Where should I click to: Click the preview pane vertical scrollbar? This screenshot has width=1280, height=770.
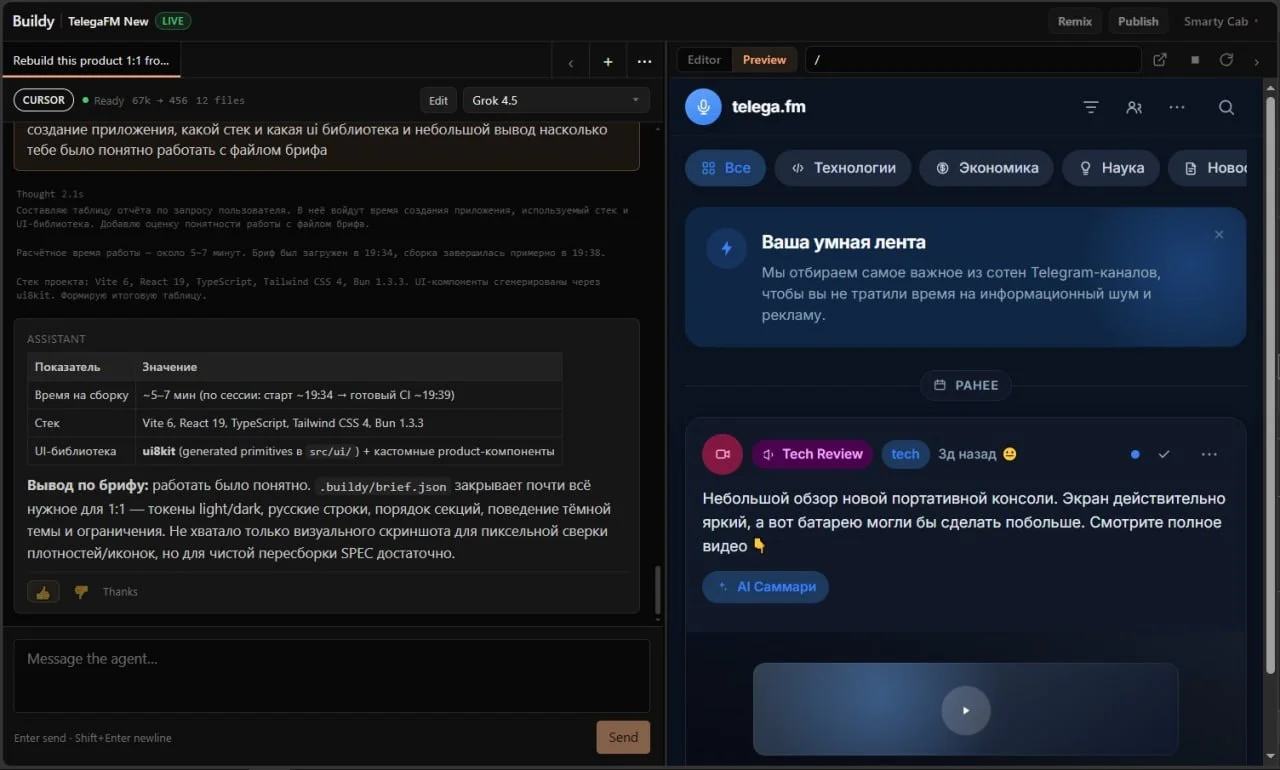(x=1271, y=385)
